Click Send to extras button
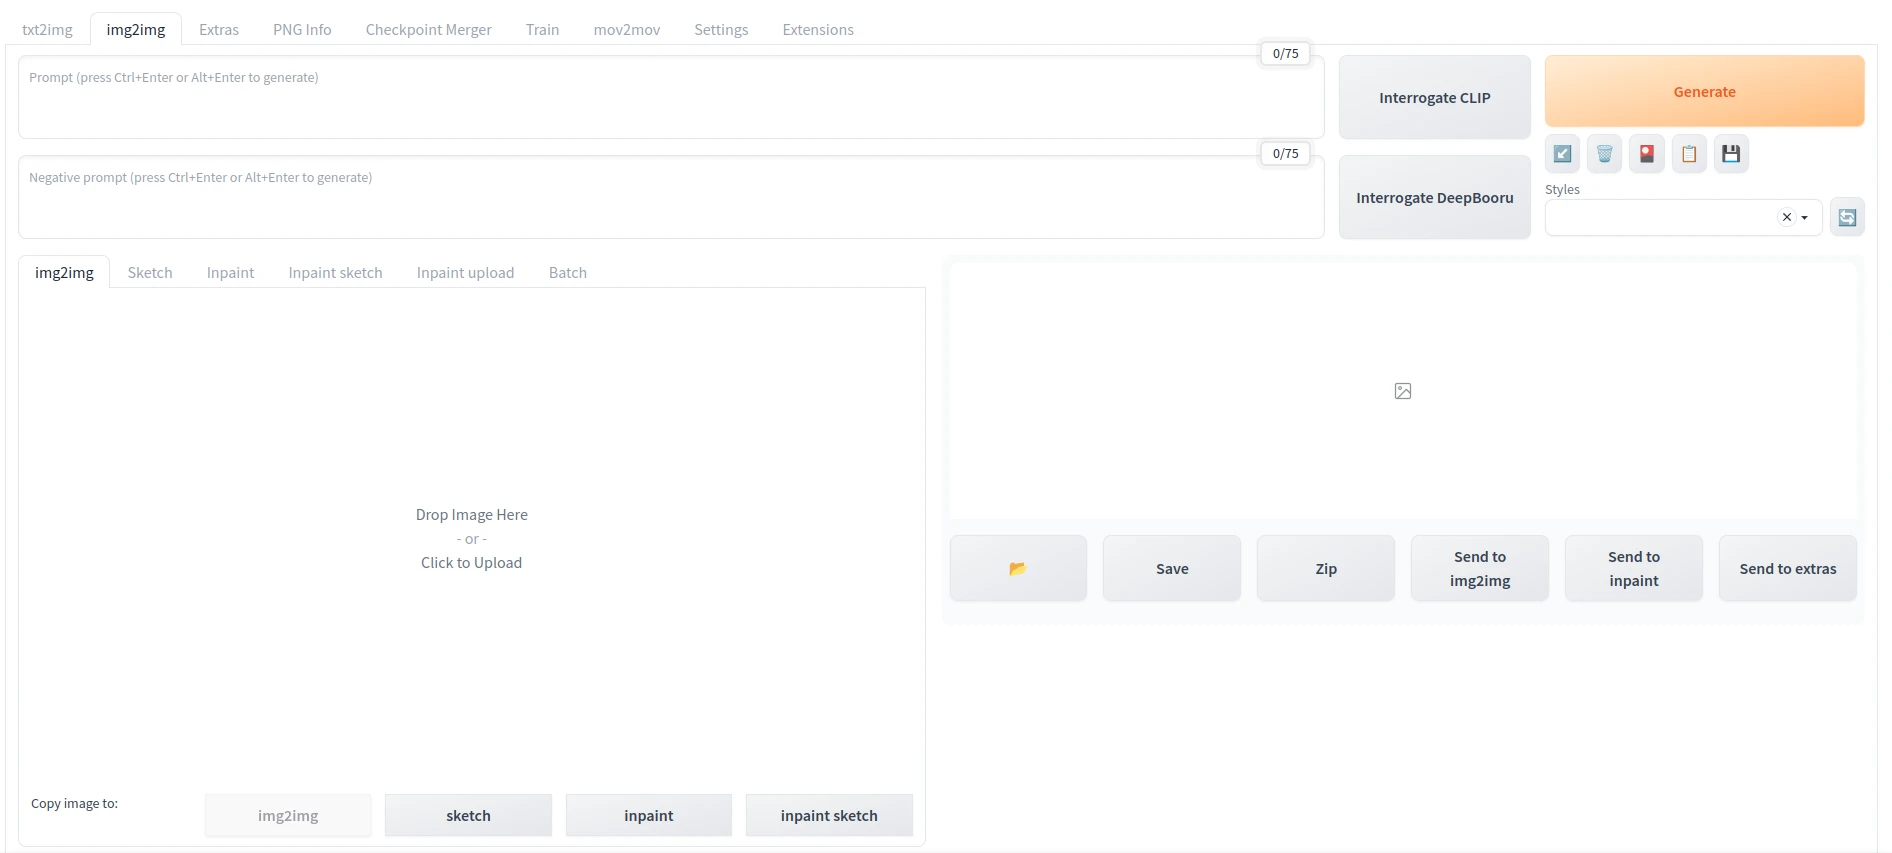 (1787, 568)
